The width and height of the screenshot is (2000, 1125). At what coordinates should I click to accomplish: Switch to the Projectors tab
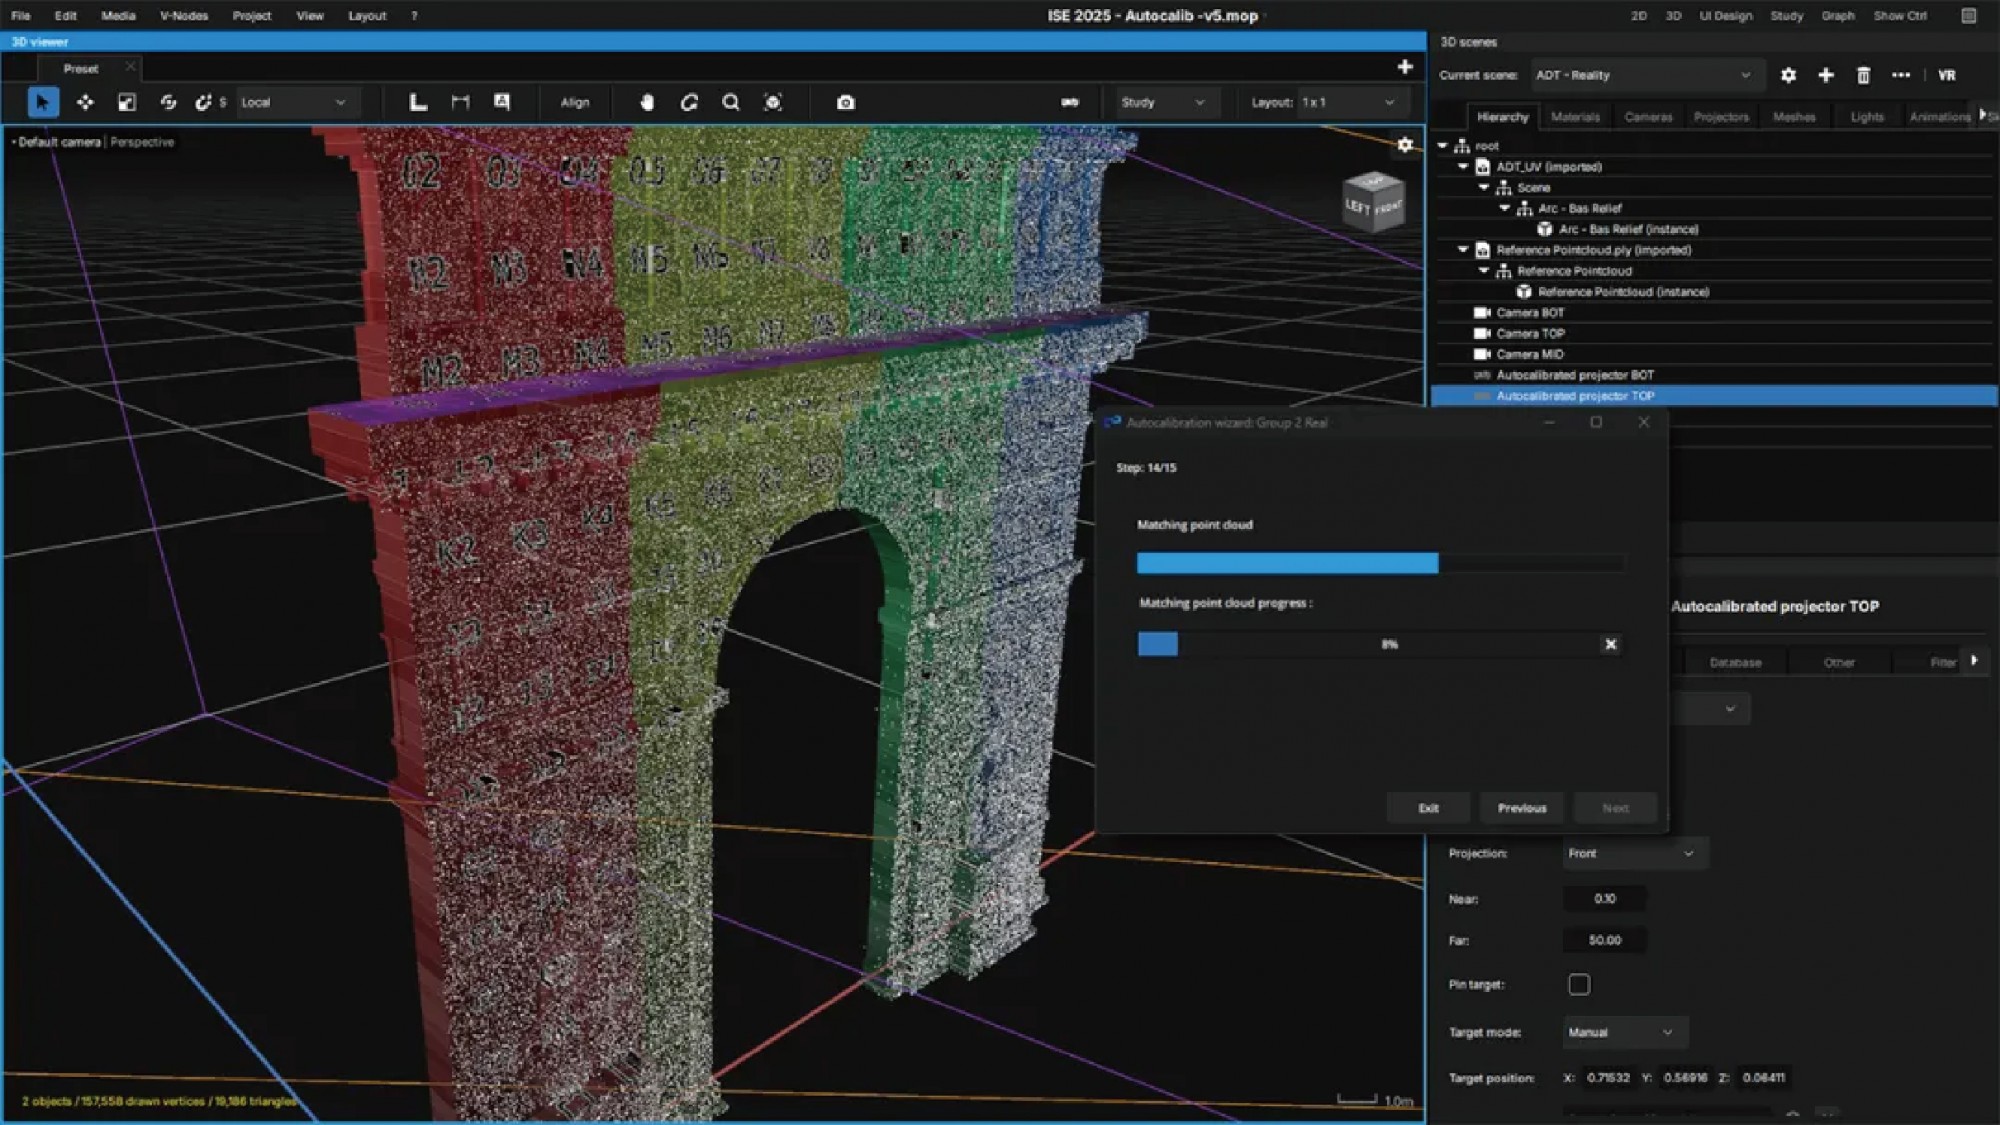point(1721,117)
